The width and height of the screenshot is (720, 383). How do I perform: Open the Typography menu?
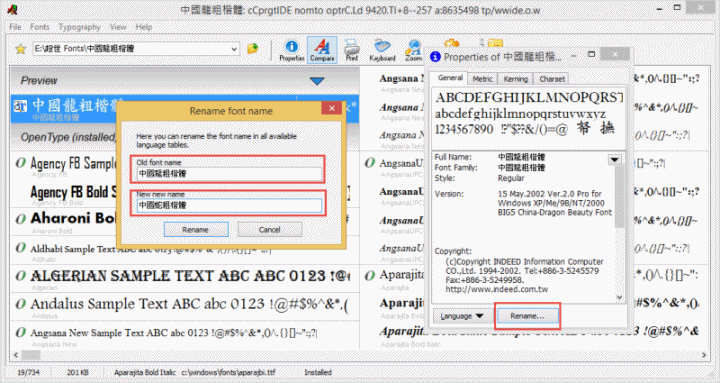pos(79,27)
